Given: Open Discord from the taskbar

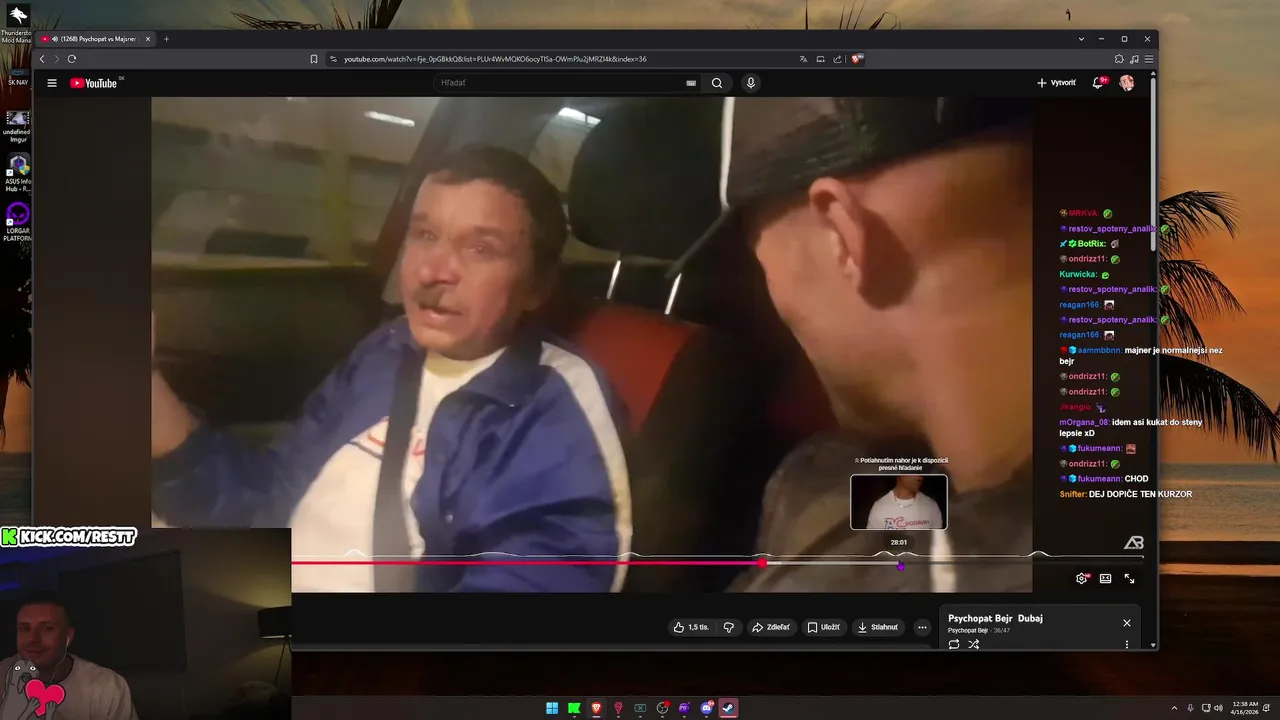Looking at the screenshot, I should 707,708.
